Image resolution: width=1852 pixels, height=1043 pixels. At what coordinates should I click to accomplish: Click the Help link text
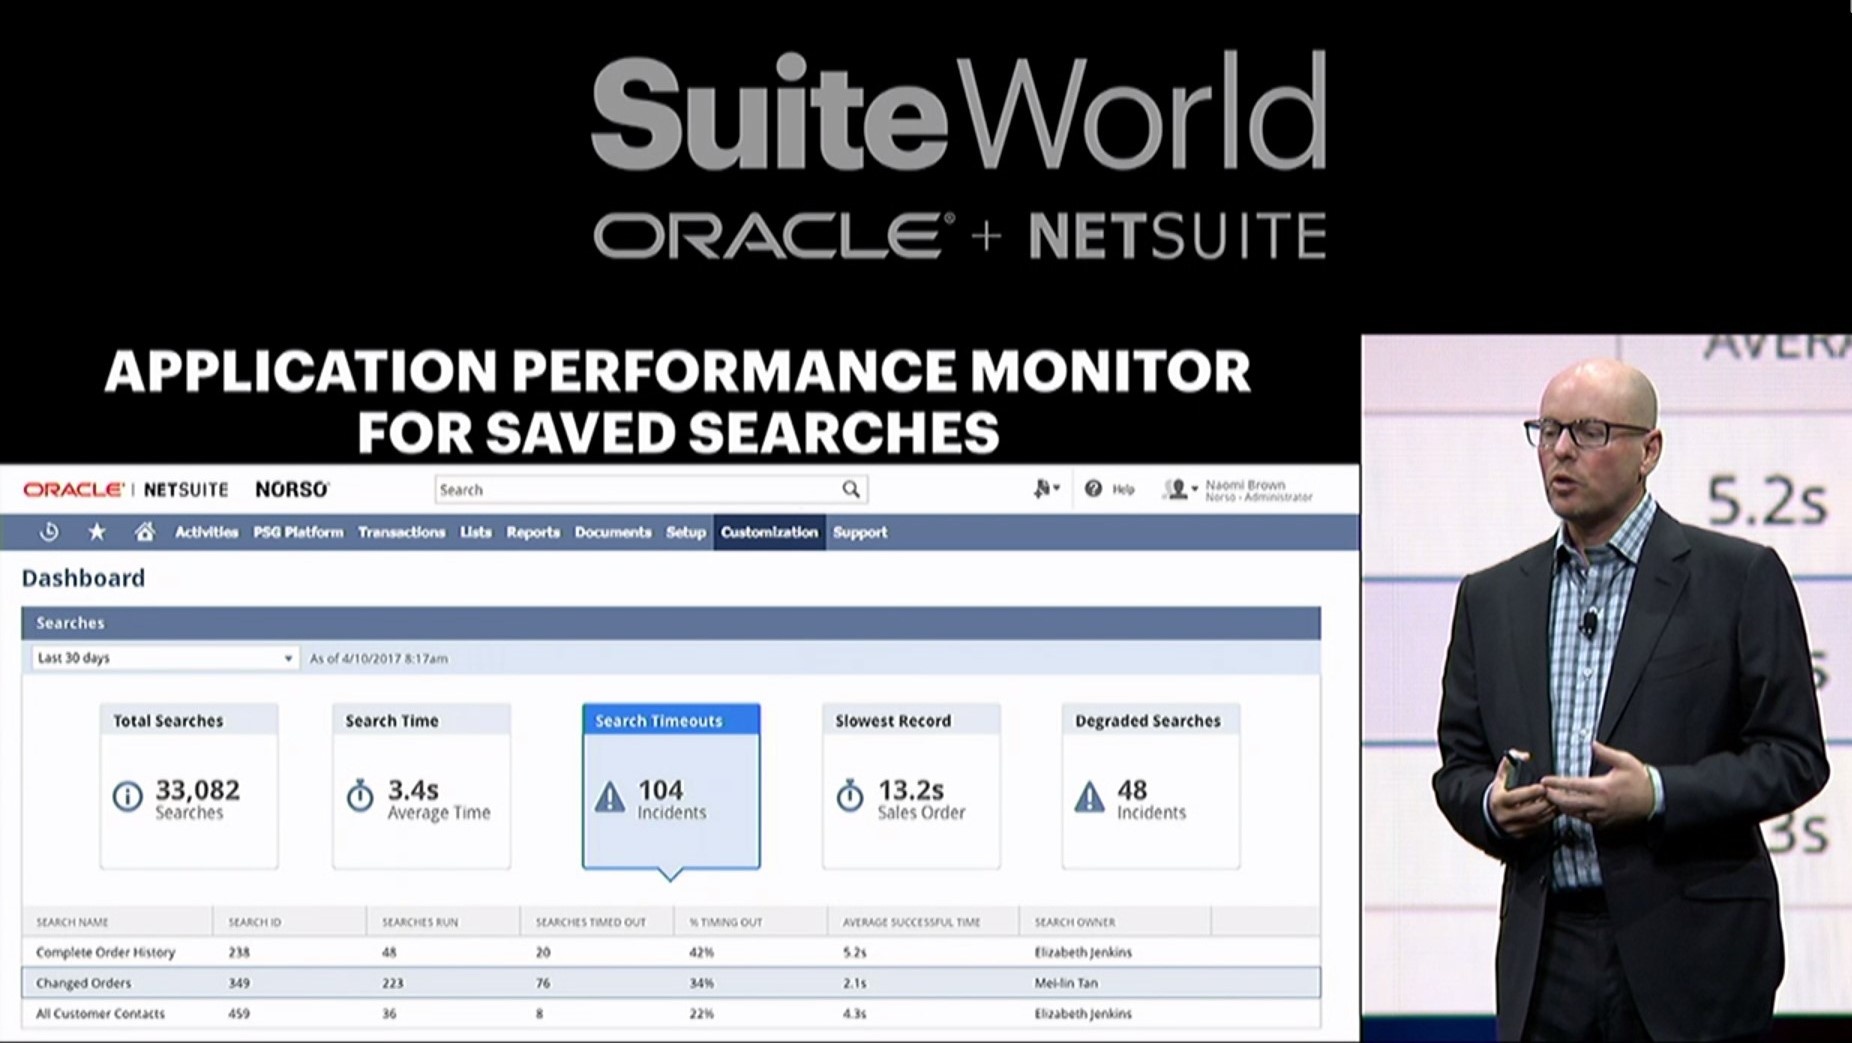point(1123,489)
